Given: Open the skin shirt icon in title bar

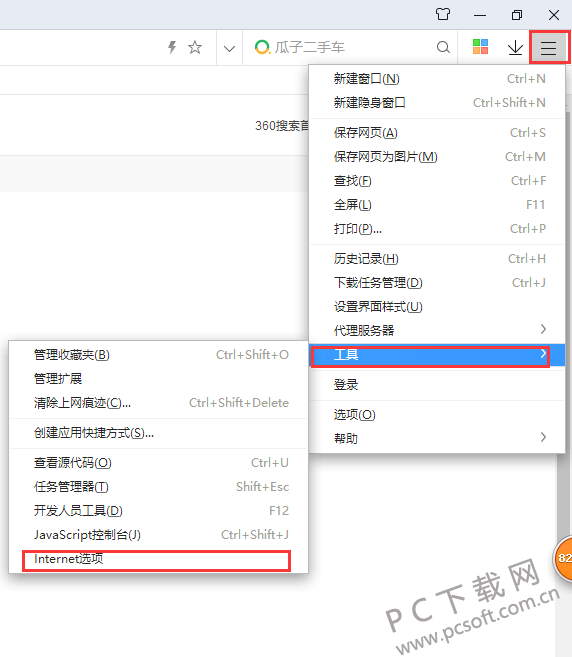Looking at the screenshot, I should point(443,15).
